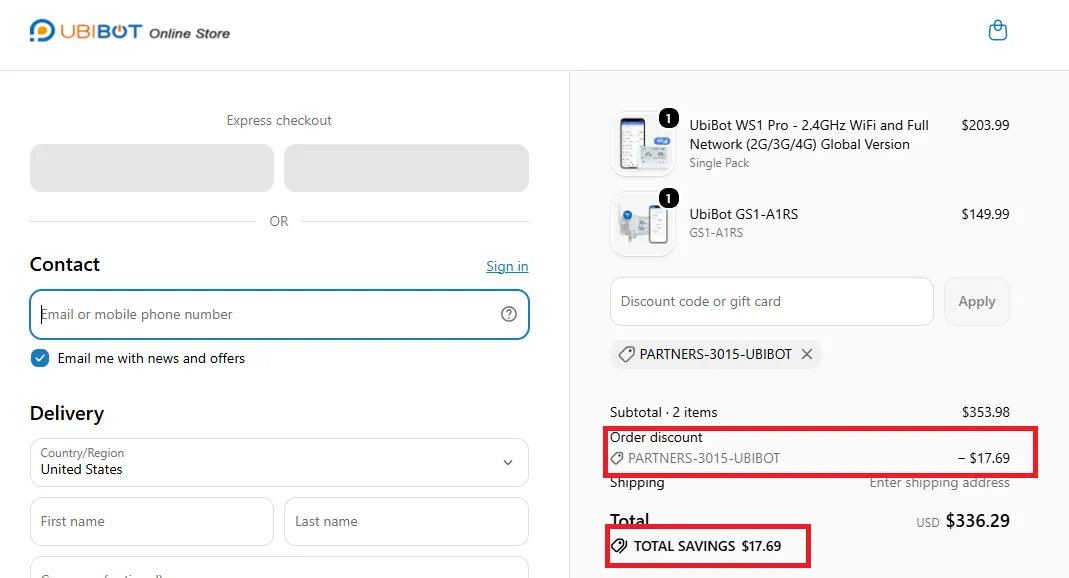Click the $149.99 price
Viewport: 1069px width, 578px height.
click(x=985, y=214)
